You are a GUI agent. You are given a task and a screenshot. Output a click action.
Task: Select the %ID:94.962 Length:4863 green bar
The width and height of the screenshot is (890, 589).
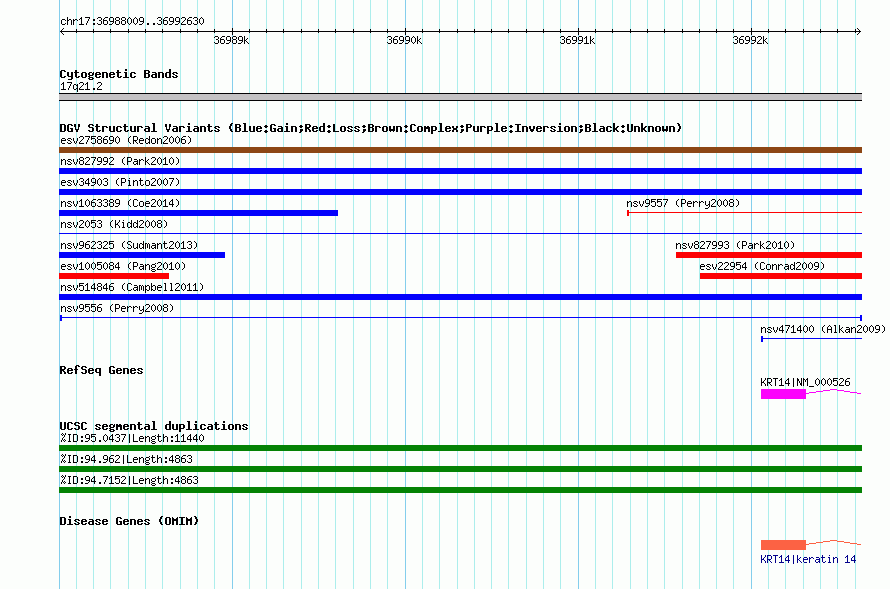coord(460,469)
